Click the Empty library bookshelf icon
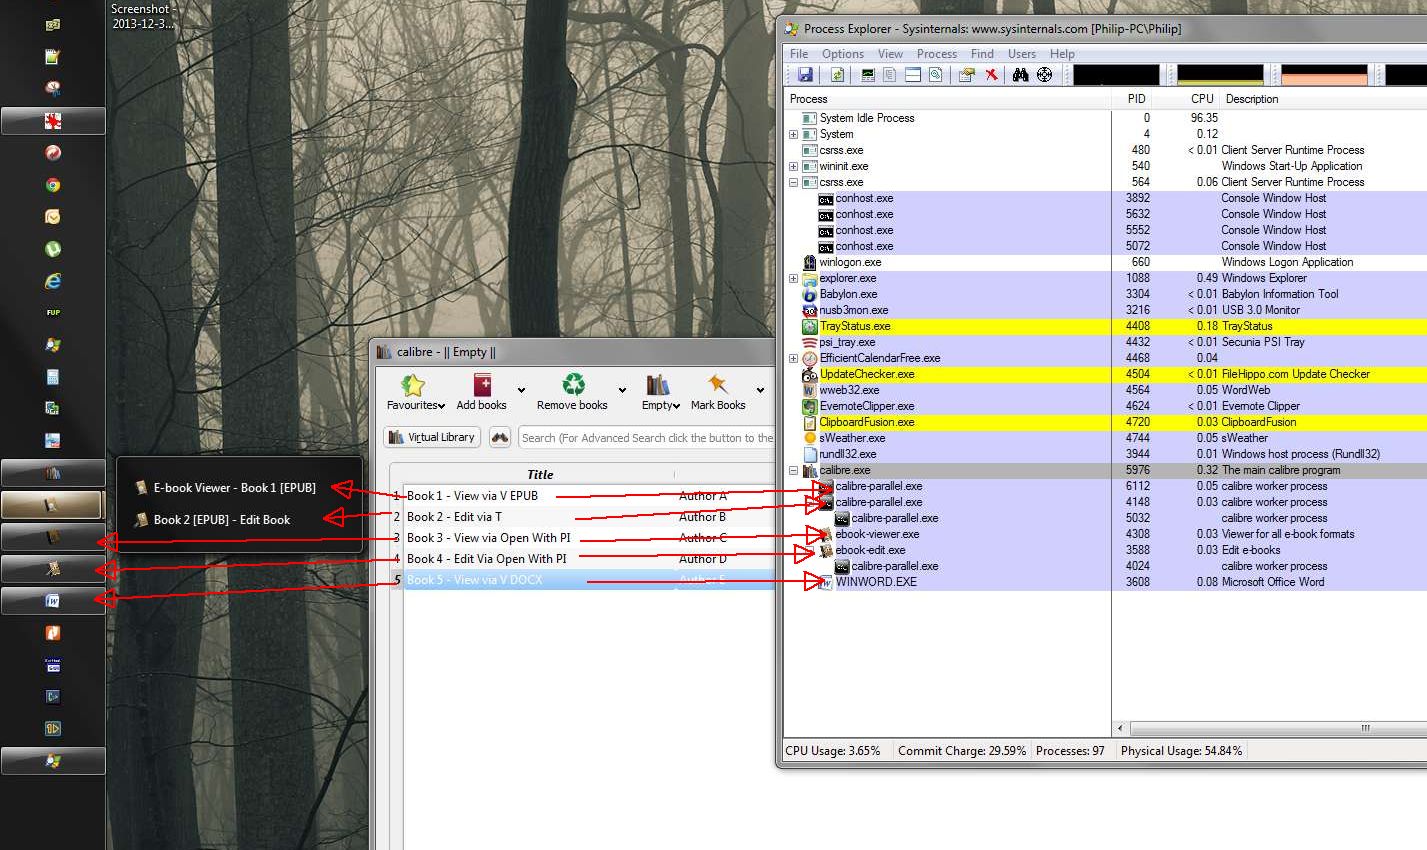The image size is (1427, 850). [657, 385]
